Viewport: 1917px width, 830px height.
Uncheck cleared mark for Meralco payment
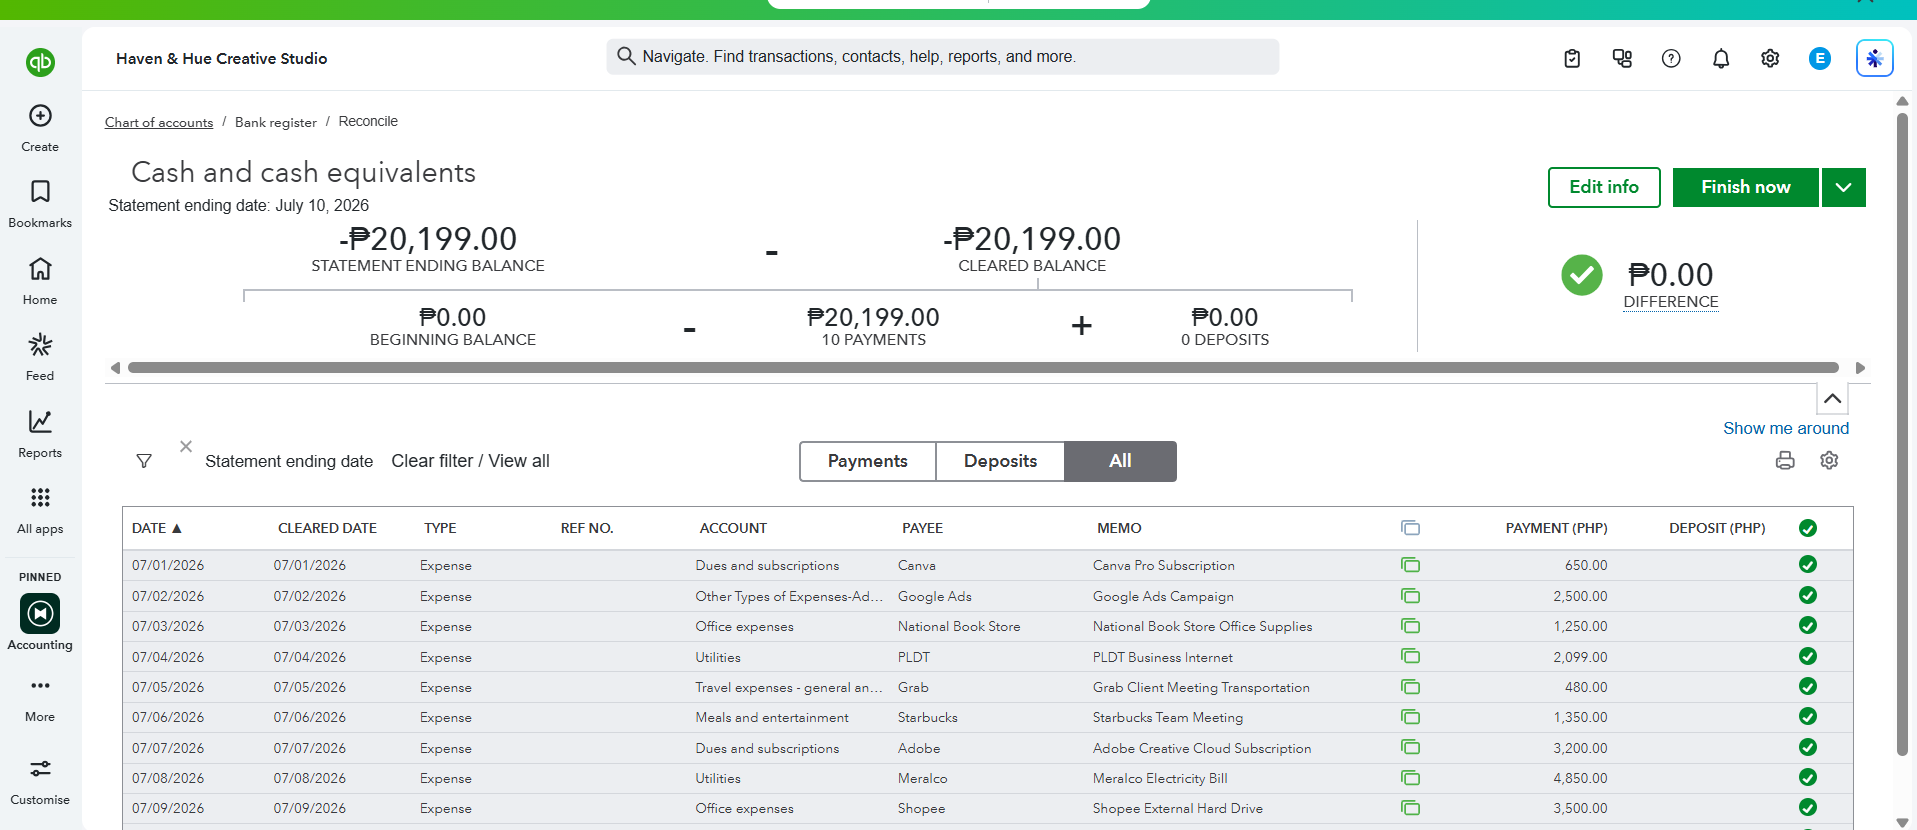click(x=1808, y=778)
